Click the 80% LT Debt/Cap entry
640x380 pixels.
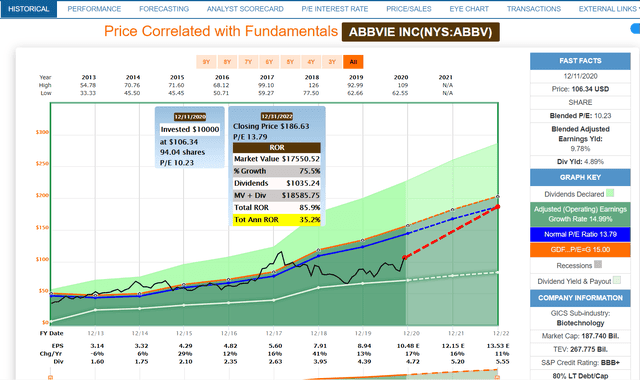point(580,376)
